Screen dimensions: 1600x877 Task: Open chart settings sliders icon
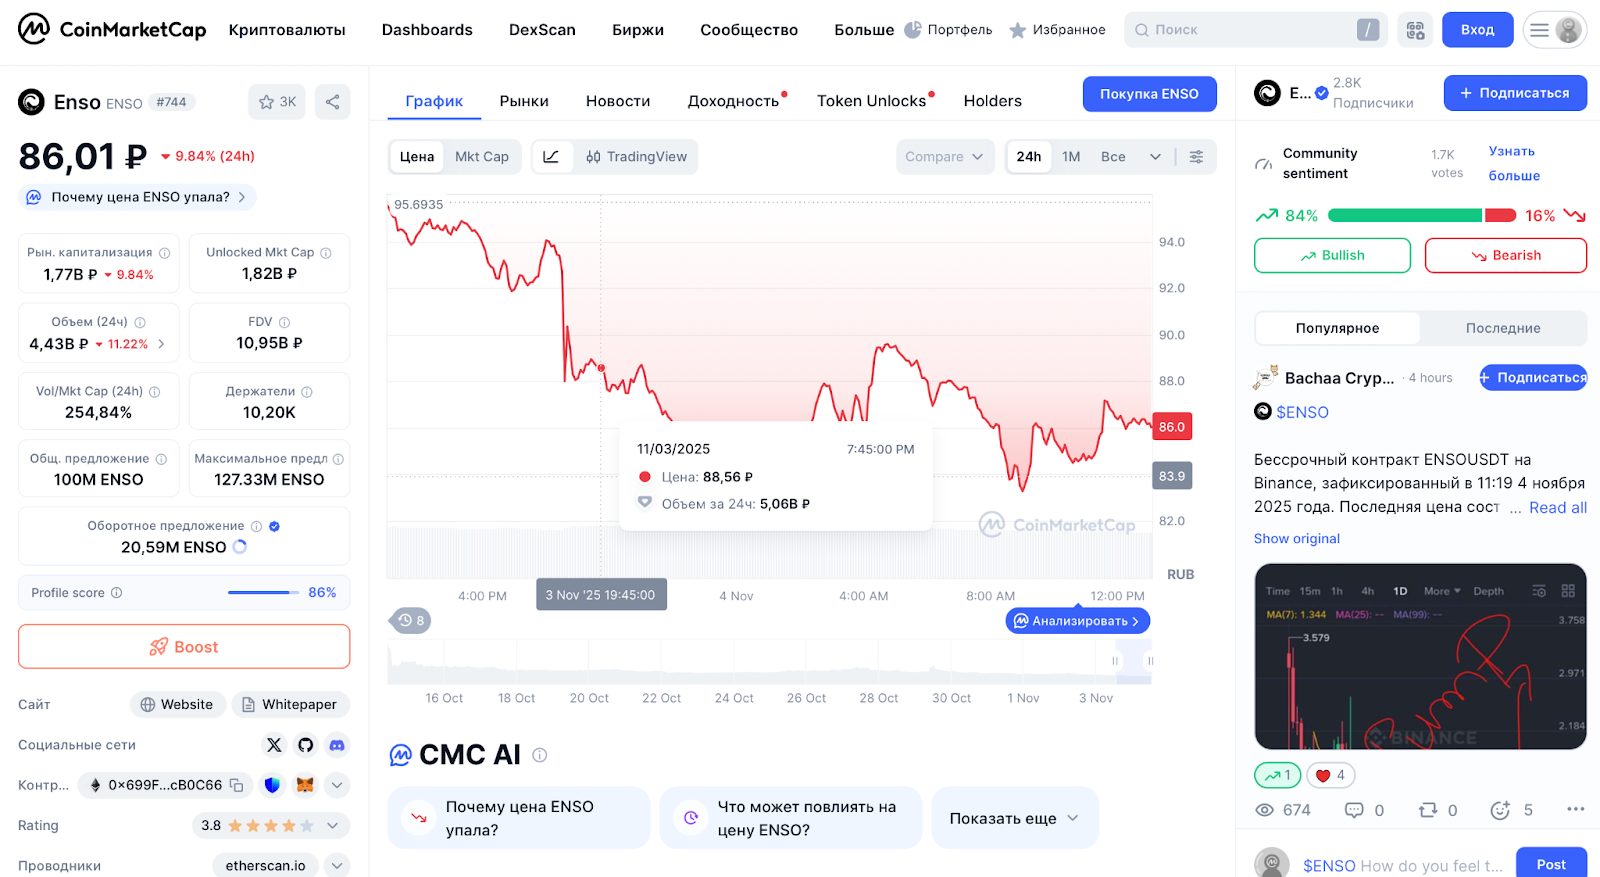pyautogui.click(x=1196, y=156)
